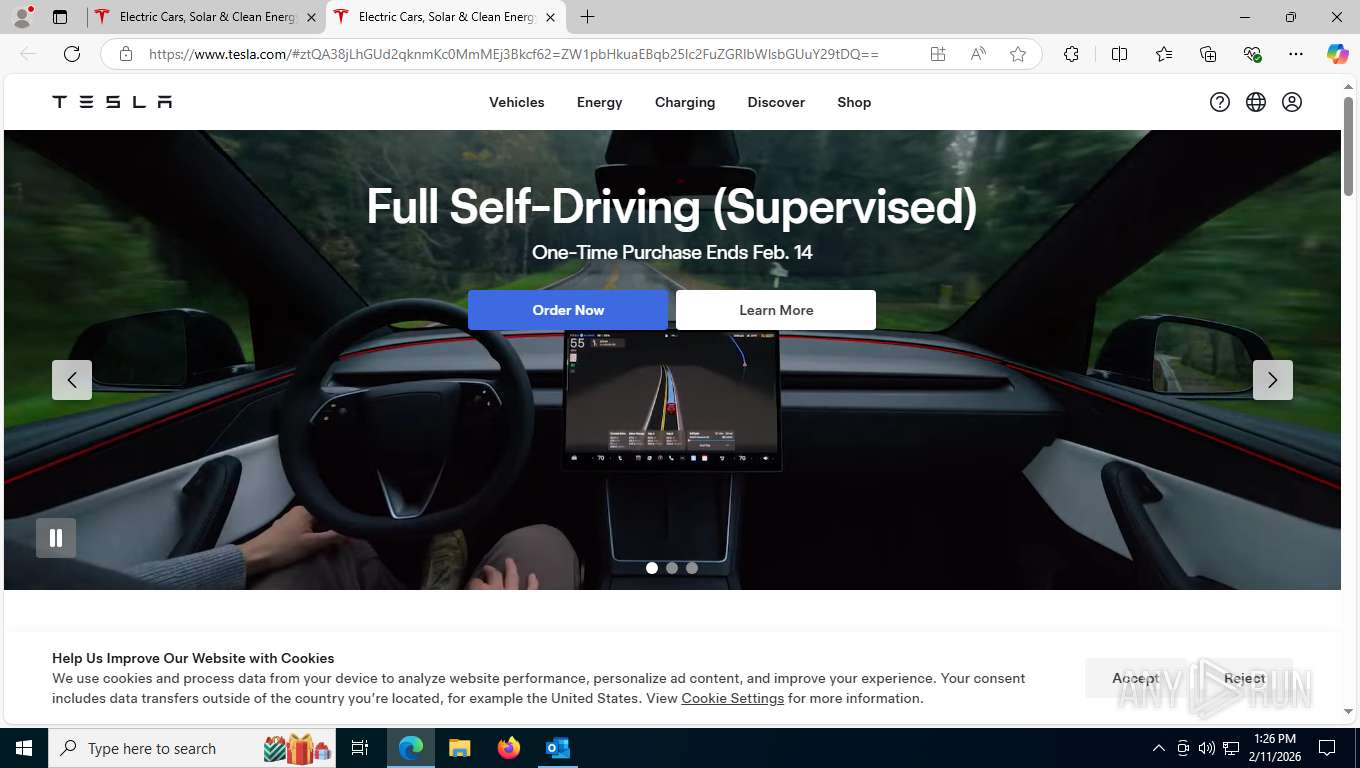1360x768 pixels.
Task: Select the third carousel dot
Action: [x=692, y=568]
